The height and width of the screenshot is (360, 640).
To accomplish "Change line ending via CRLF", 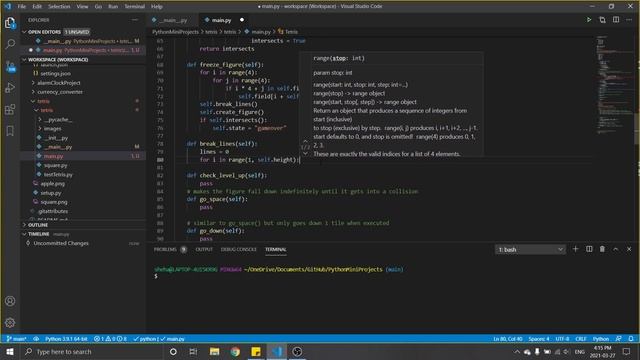I will pyautogui.click(x=581, y=339).
